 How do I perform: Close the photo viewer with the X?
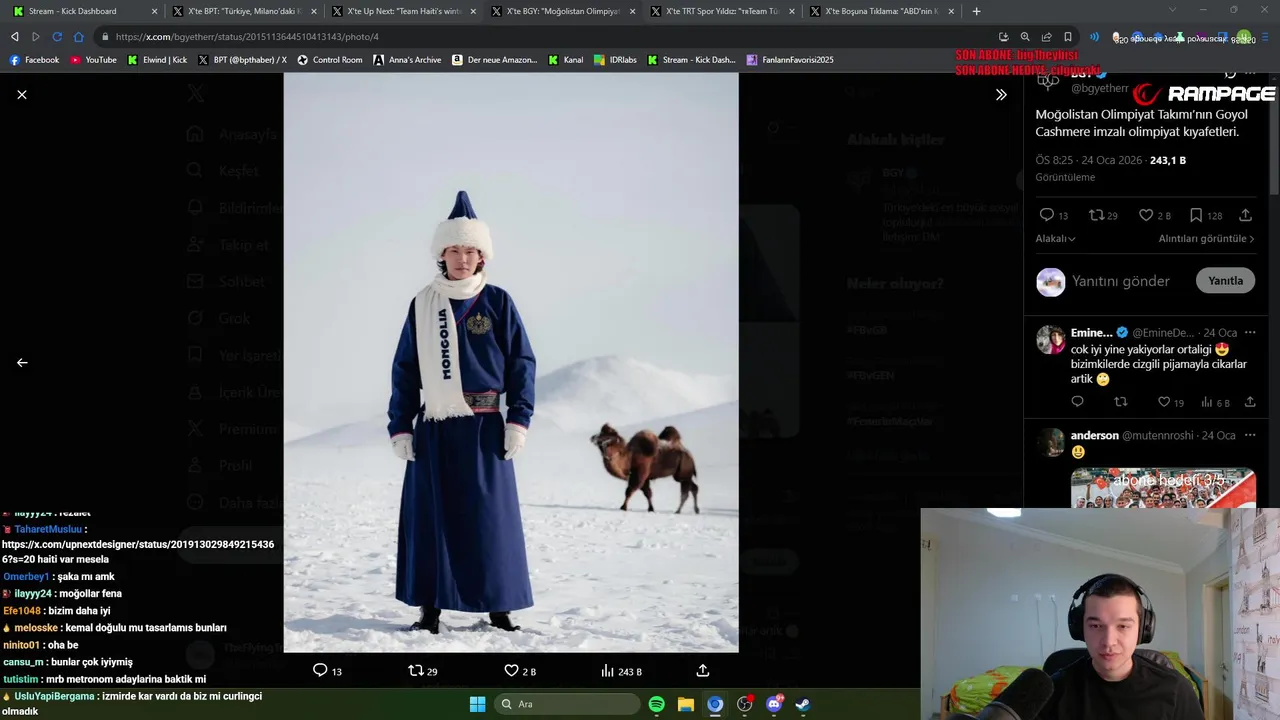pyautogui.click(x=22, y=94)
